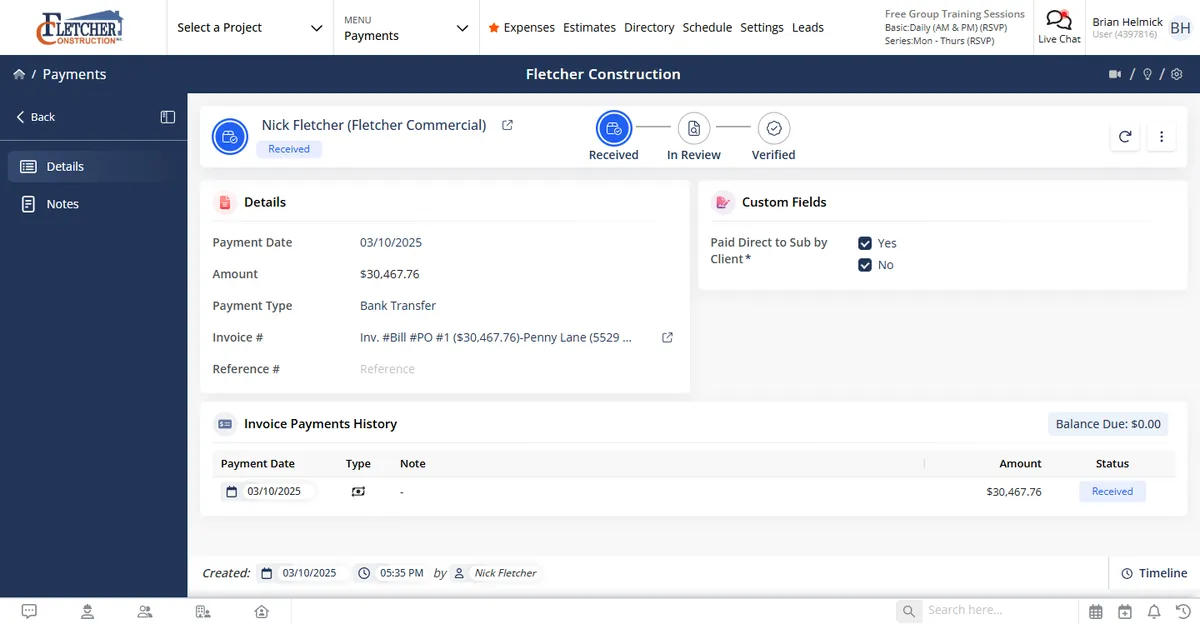This screenshot has width=1200, height=624.
Task: Collapse the sidebar with the panel icon
Action: (168, 117)
